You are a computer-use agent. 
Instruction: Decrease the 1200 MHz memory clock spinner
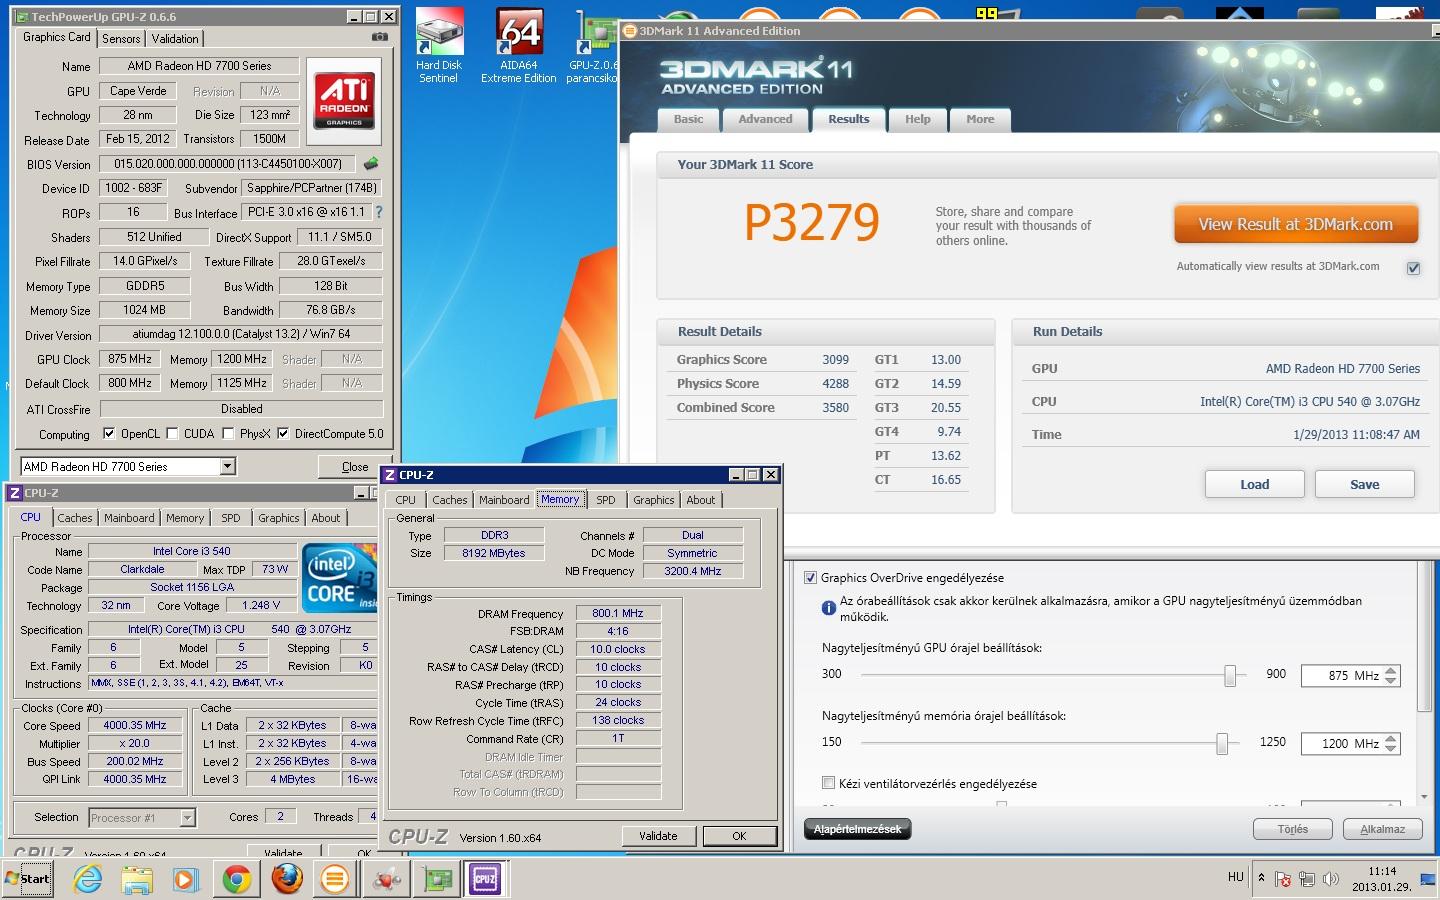tap(1391, 749)
